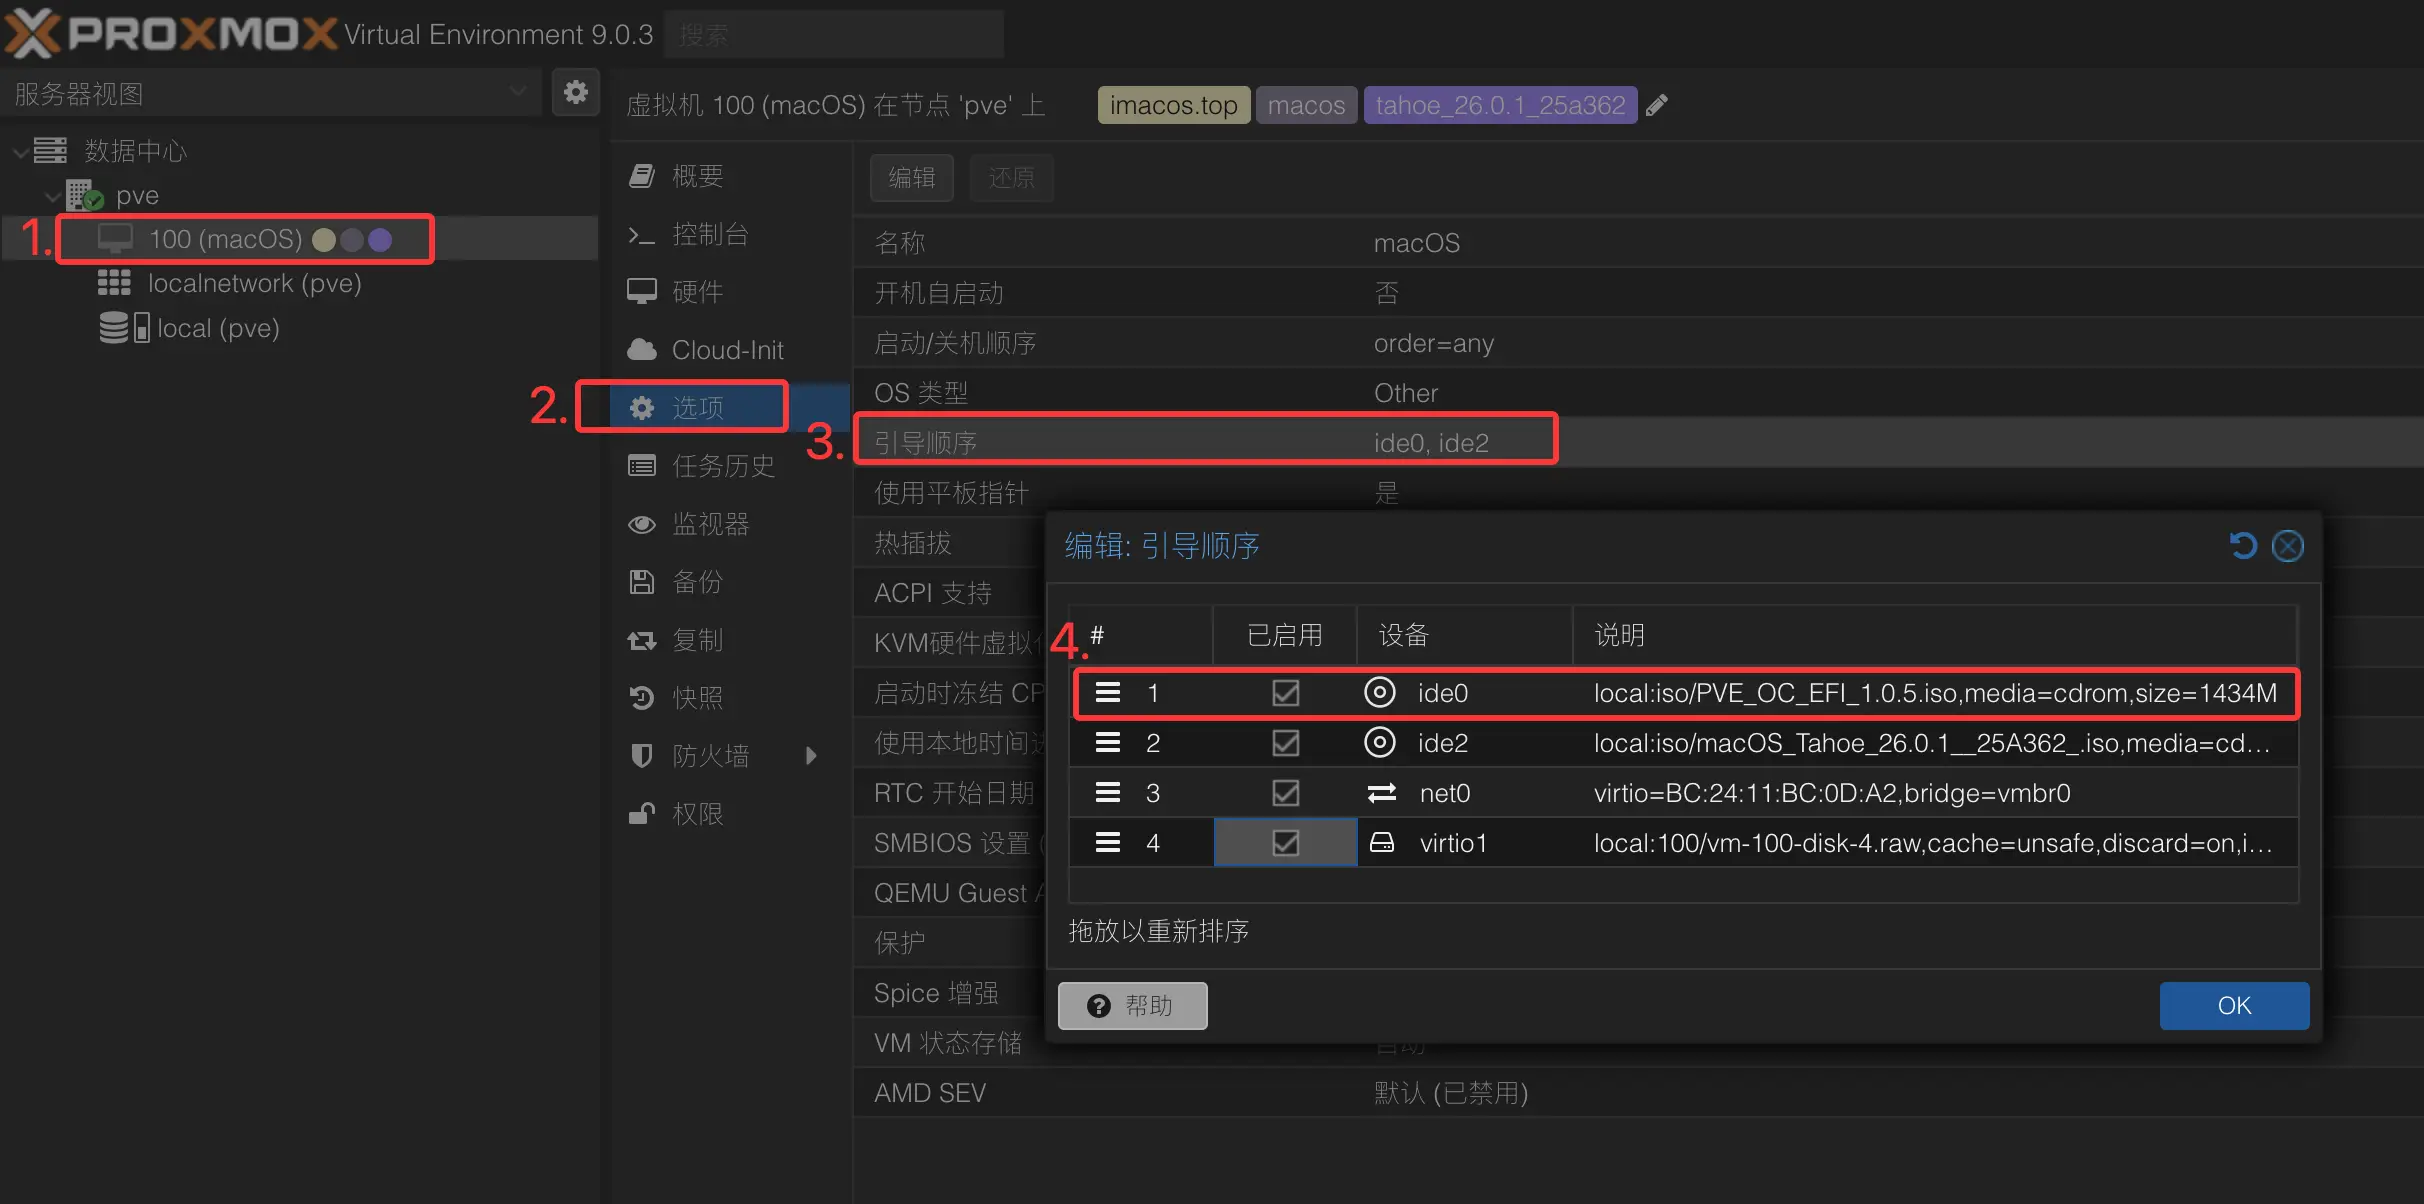The height and width of the screenshot is (1204, 2424).
Task: Click the purple tahoe_26.0.1_25a362 tag
Action: coord(1499,105)
